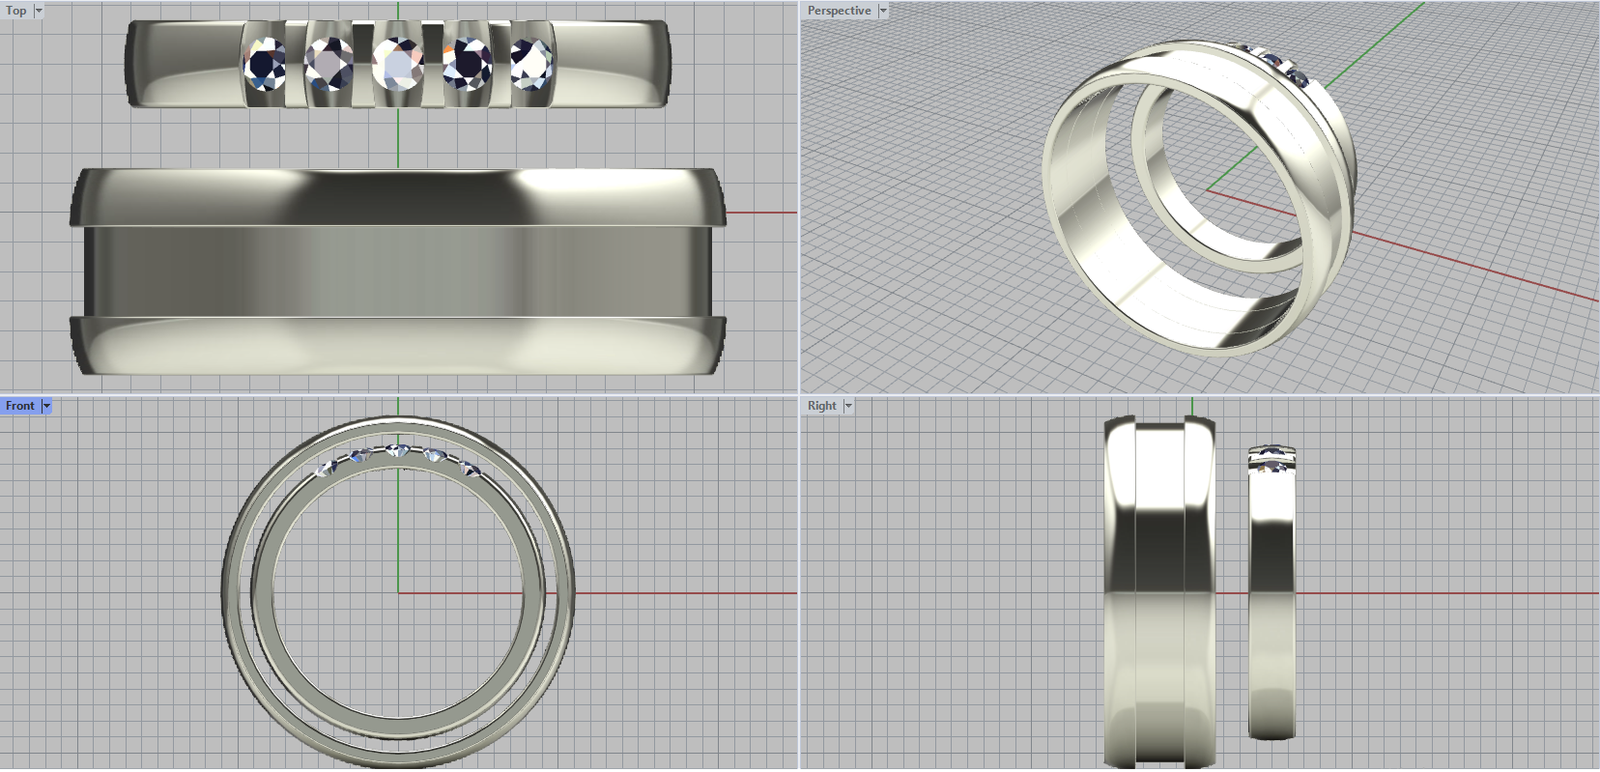Viewport: 1600px width, 772px height.
Task: Click the center gem in Front view
Action: click(398, 451)
